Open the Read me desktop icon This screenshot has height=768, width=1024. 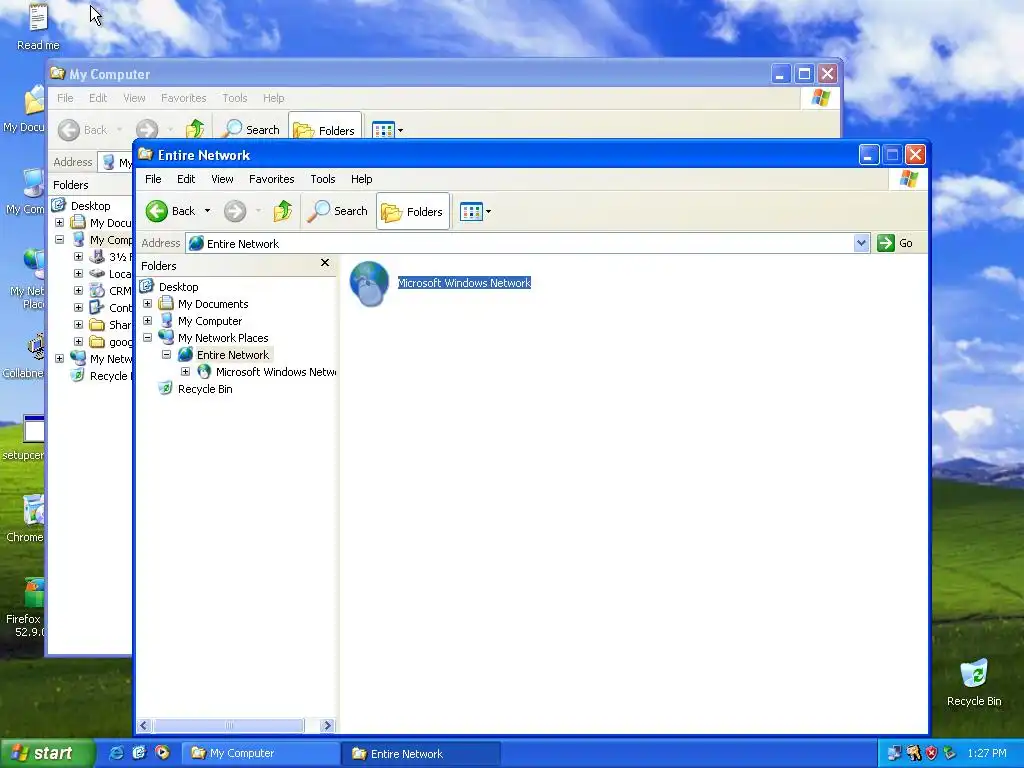click(x=39, y=26)
